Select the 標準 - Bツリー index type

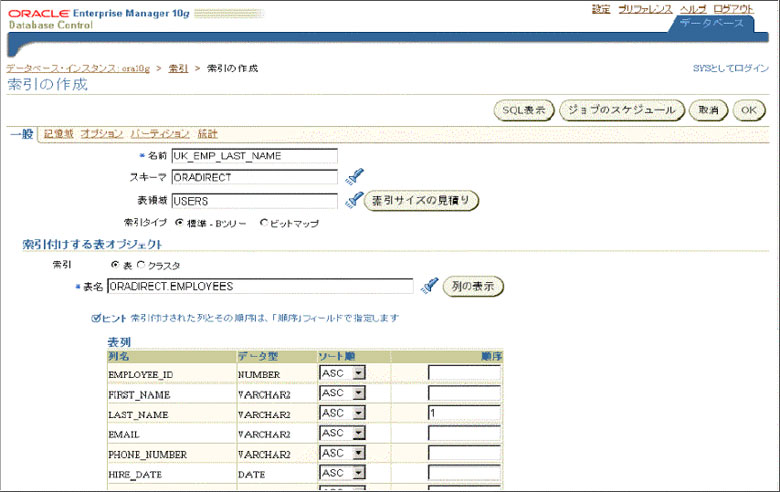click(180, 223)
